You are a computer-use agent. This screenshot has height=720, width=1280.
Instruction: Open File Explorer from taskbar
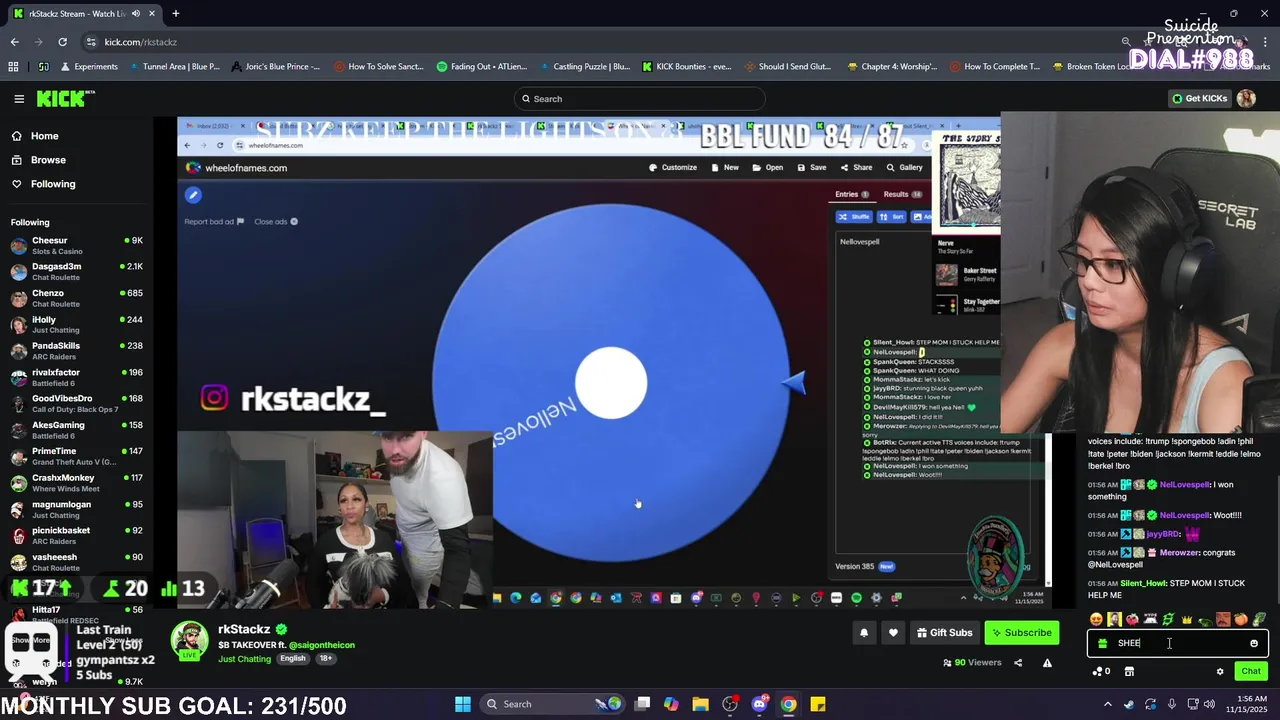click(701, 704)
